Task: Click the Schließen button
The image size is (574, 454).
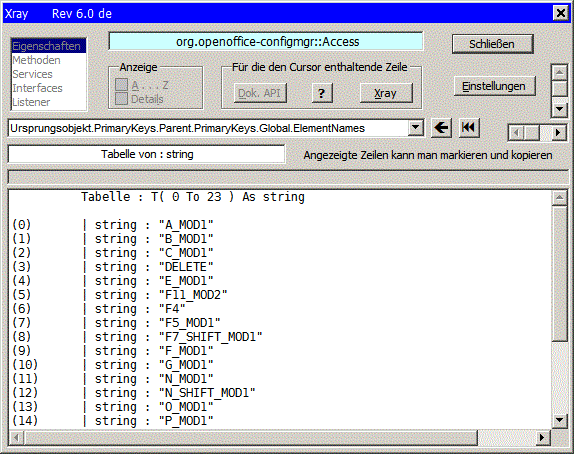Action: [x=492, y=44]
